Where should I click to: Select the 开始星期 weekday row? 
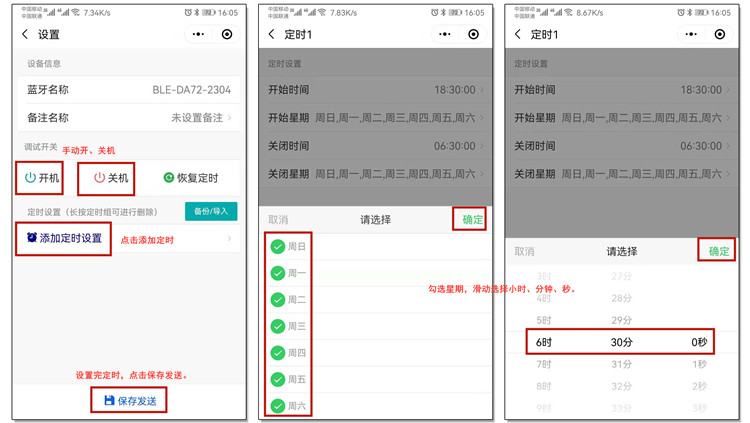(375, 118)
